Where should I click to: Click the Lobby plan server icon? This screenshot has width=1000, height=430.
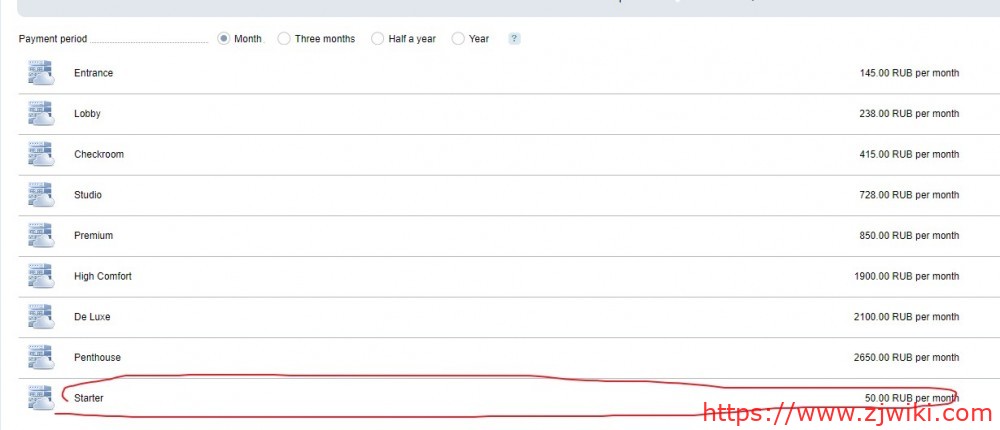click(x=40, y=114)
